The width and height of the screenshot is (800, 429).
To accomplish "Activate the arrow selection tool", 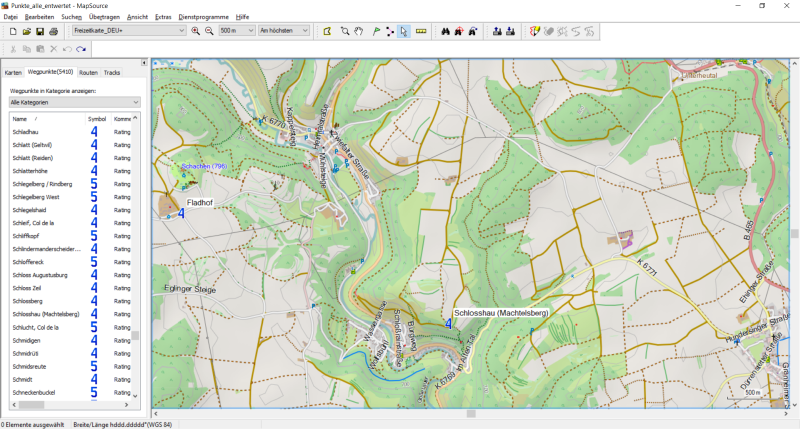I will click(x=403, y=31).
